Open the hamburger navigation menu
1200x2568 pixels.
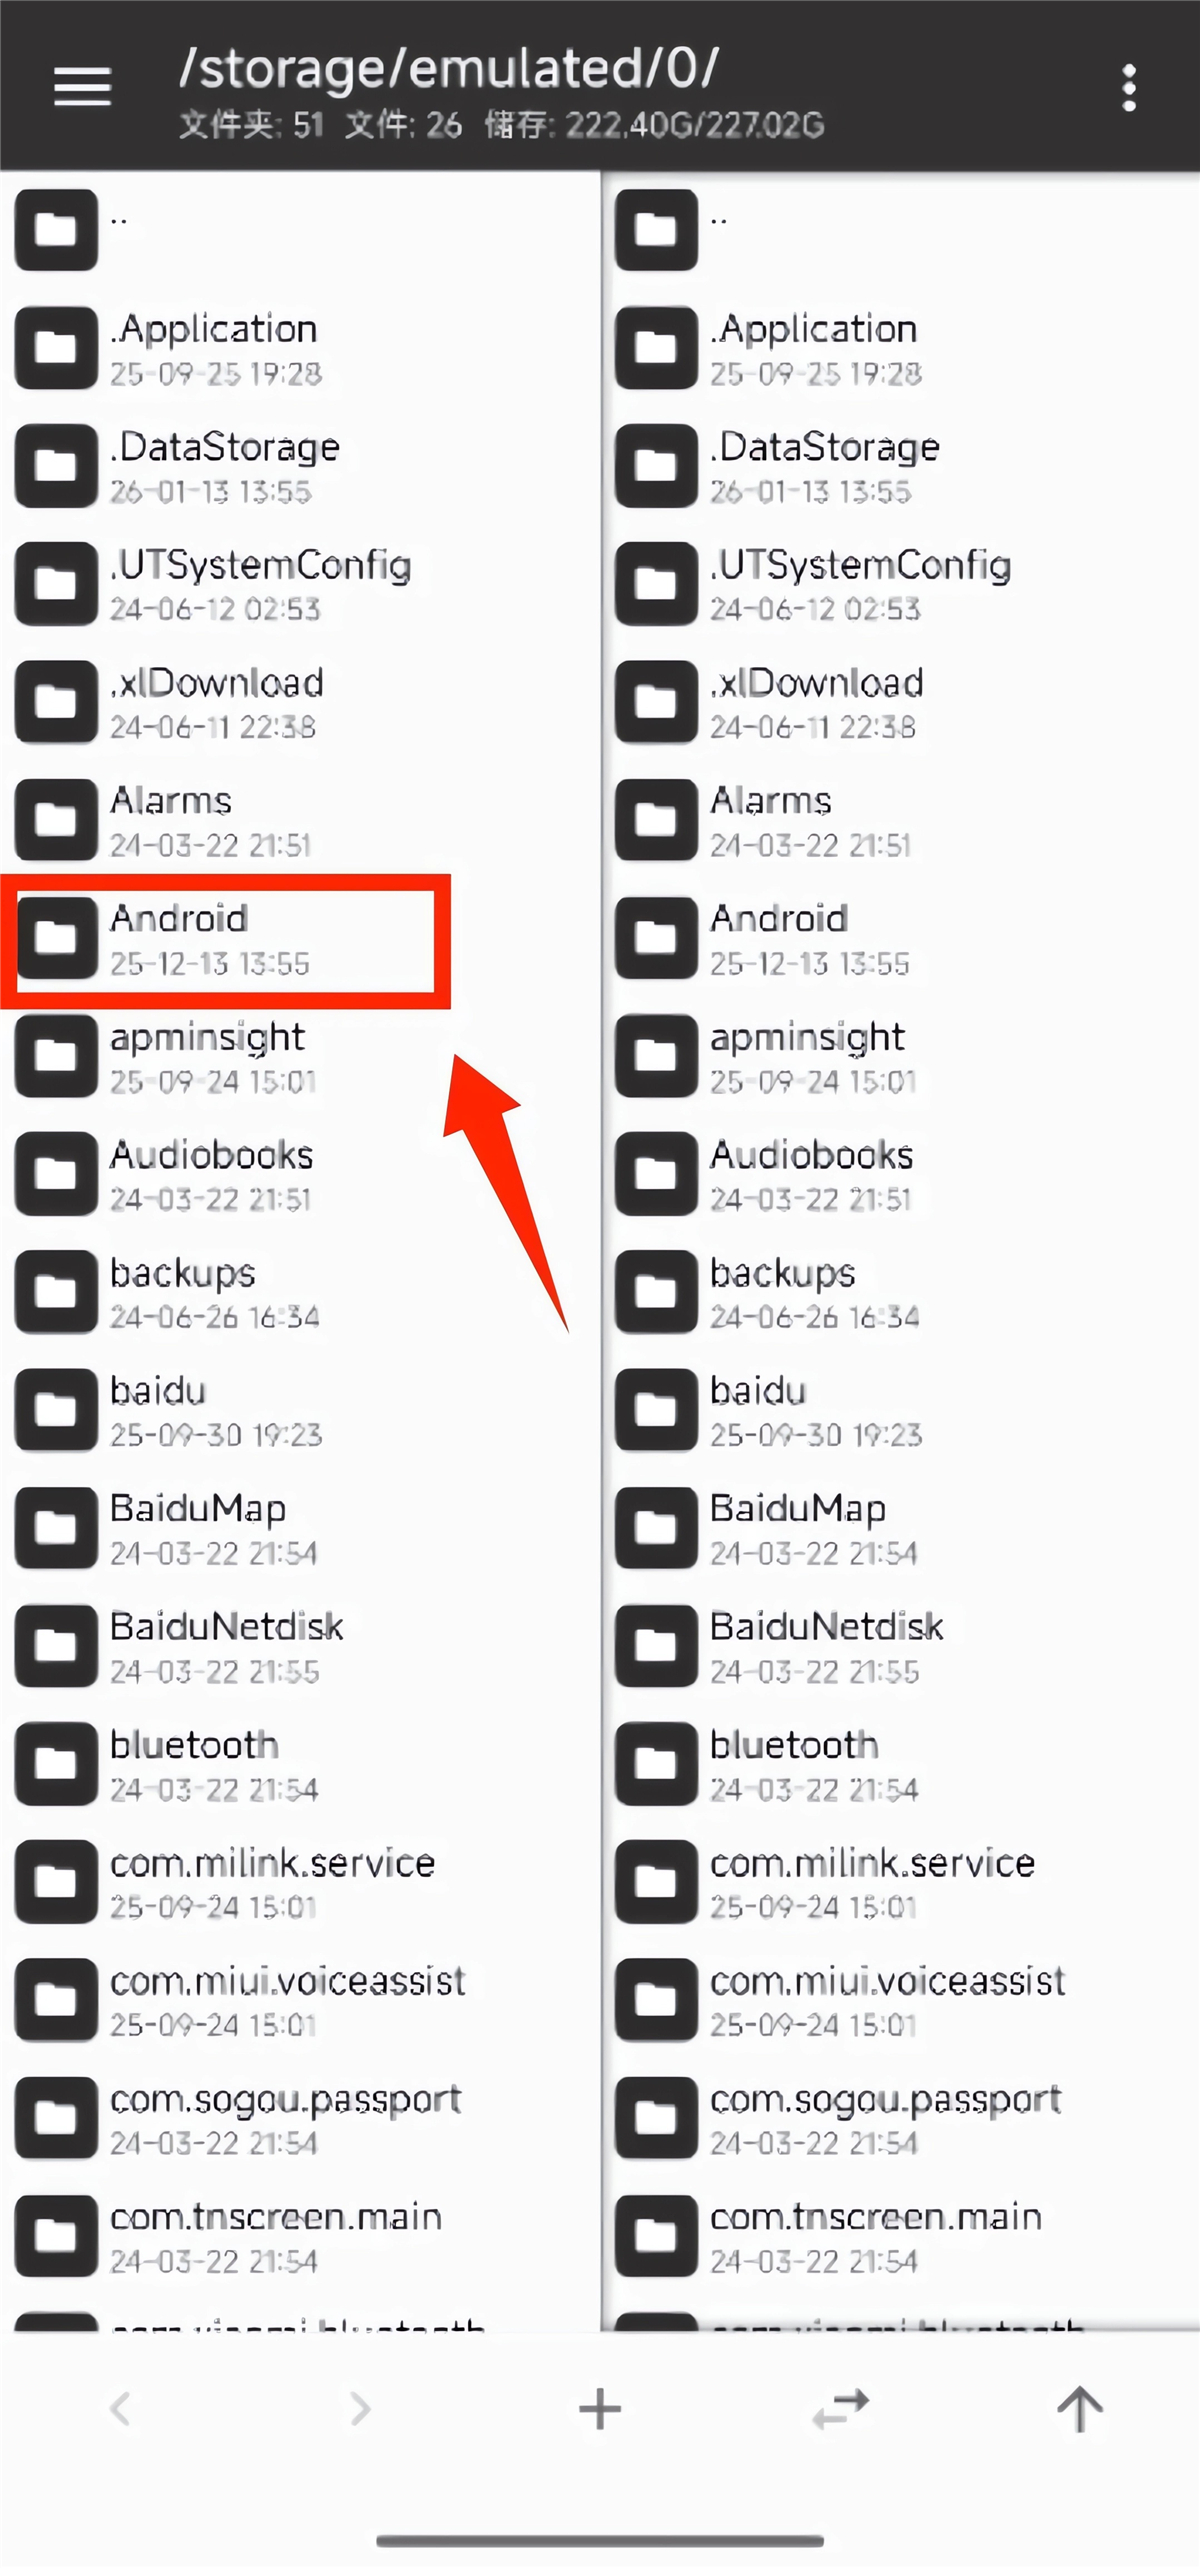pyautogui.click(x=82, y=87)
